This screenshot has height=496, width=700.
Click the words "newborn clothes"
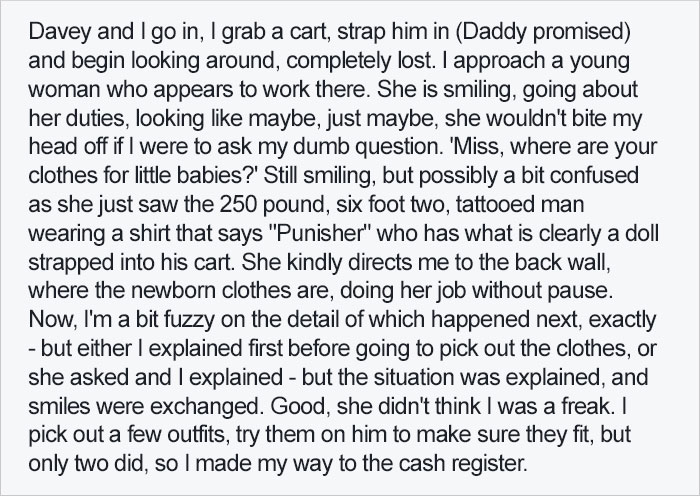[209, 292]
